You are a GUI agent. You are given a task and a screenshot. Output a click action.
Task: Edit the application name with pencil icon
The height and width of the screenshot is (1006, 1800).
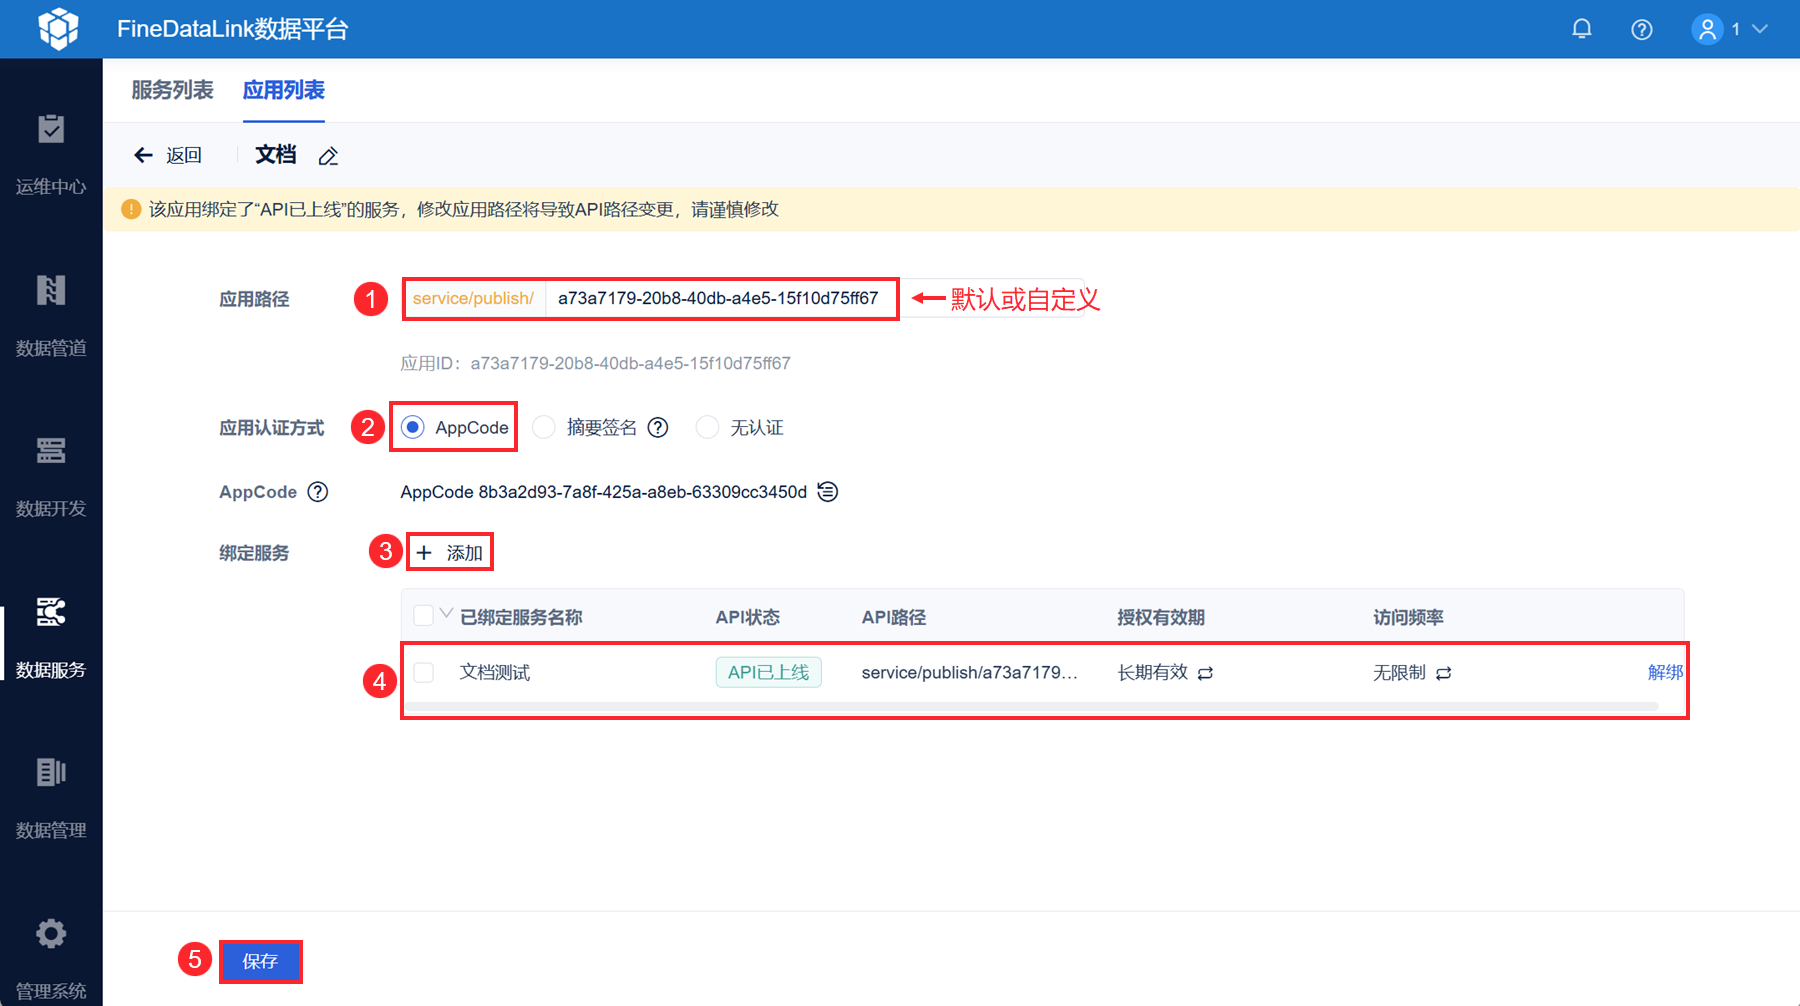click(328, 156)
